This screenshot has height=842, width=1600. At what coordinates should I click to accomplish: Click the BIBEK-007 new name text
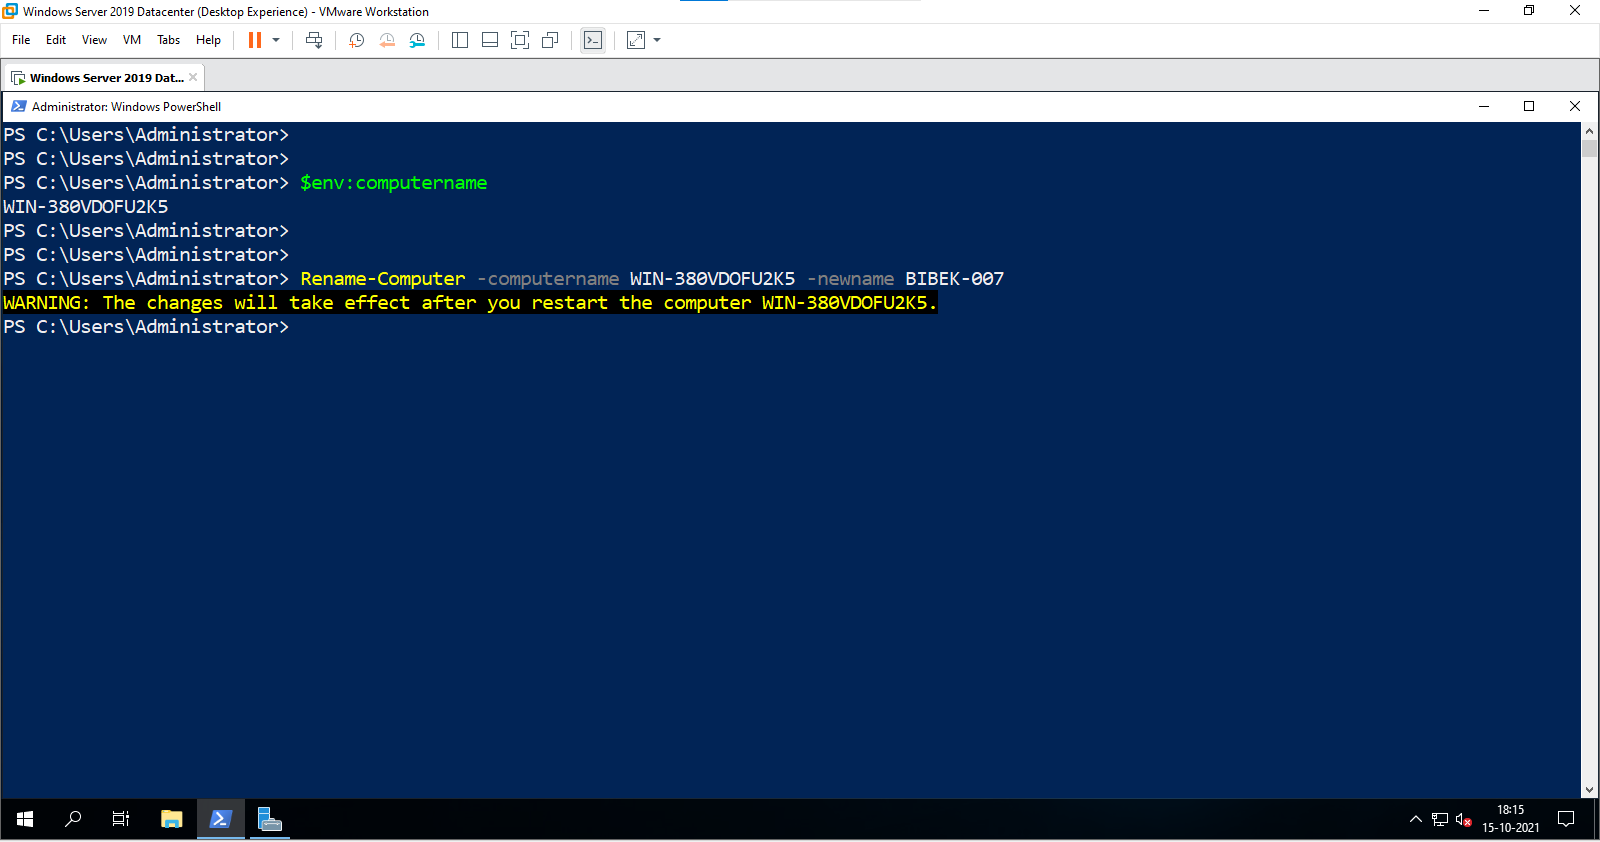[x=955, y=279]
